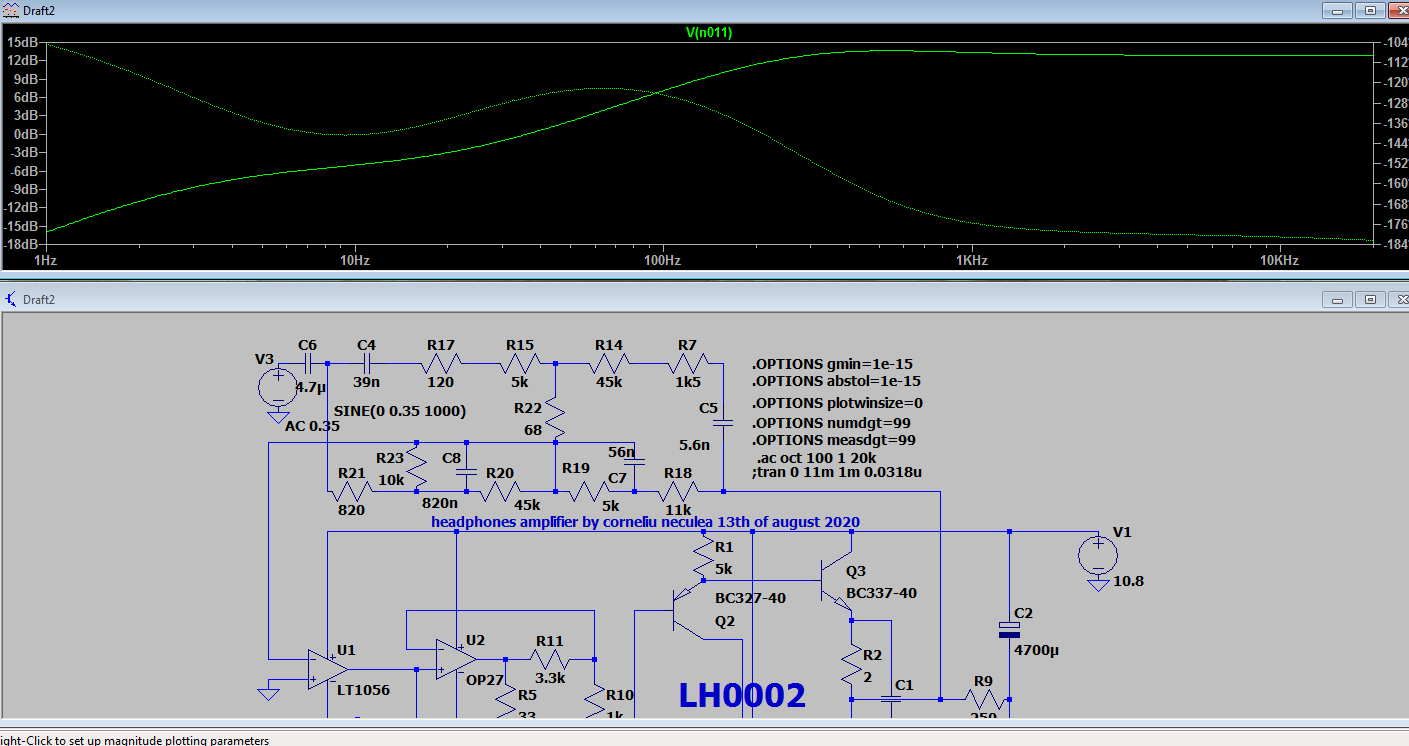Click the ;tran 0 11m 1m comment
Viewport: 1409px width, 746px height.
837,472
